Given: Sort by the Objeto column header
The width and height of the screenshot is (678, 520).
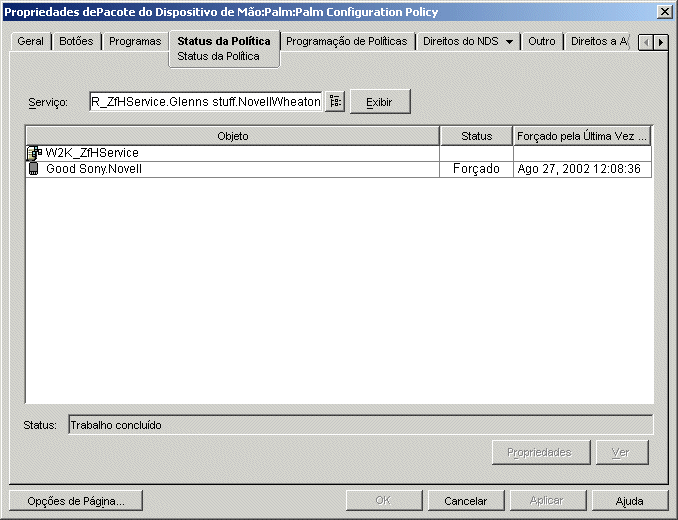Looking at the screenshot, I should point(233,136).
